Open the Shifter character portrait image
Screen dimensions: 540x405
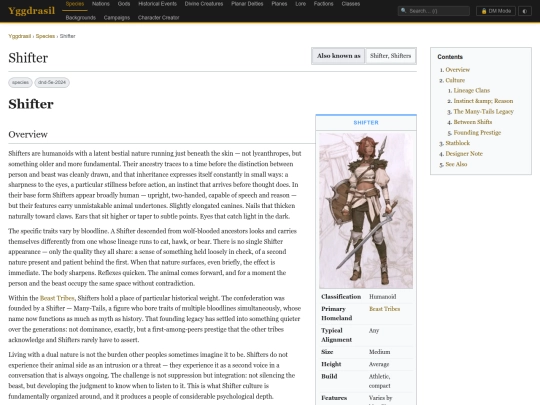coord(366,211)
